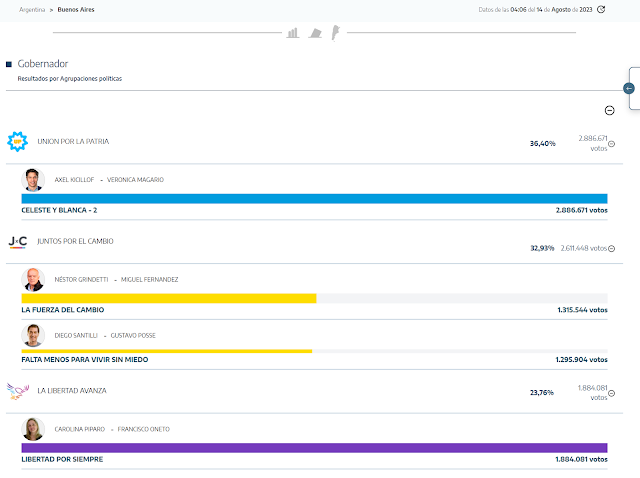Open the bar chart view icon
The height and width of the screenshot is (478, 640).
[x=293, y=33]
